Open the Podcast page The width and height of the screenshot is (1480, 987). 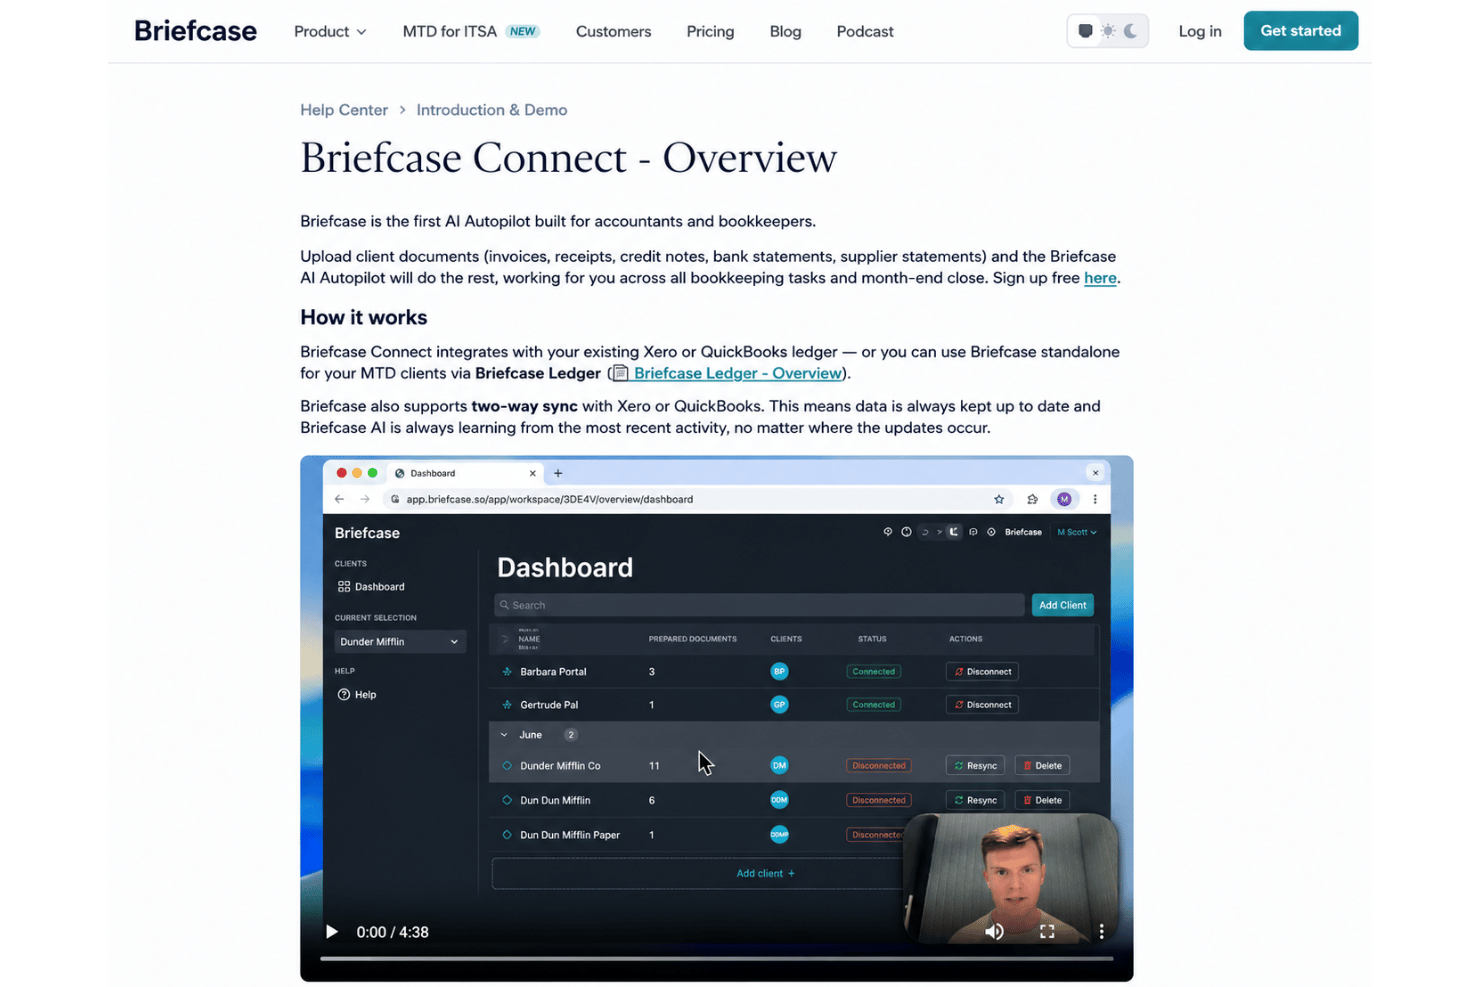point(865,31)
